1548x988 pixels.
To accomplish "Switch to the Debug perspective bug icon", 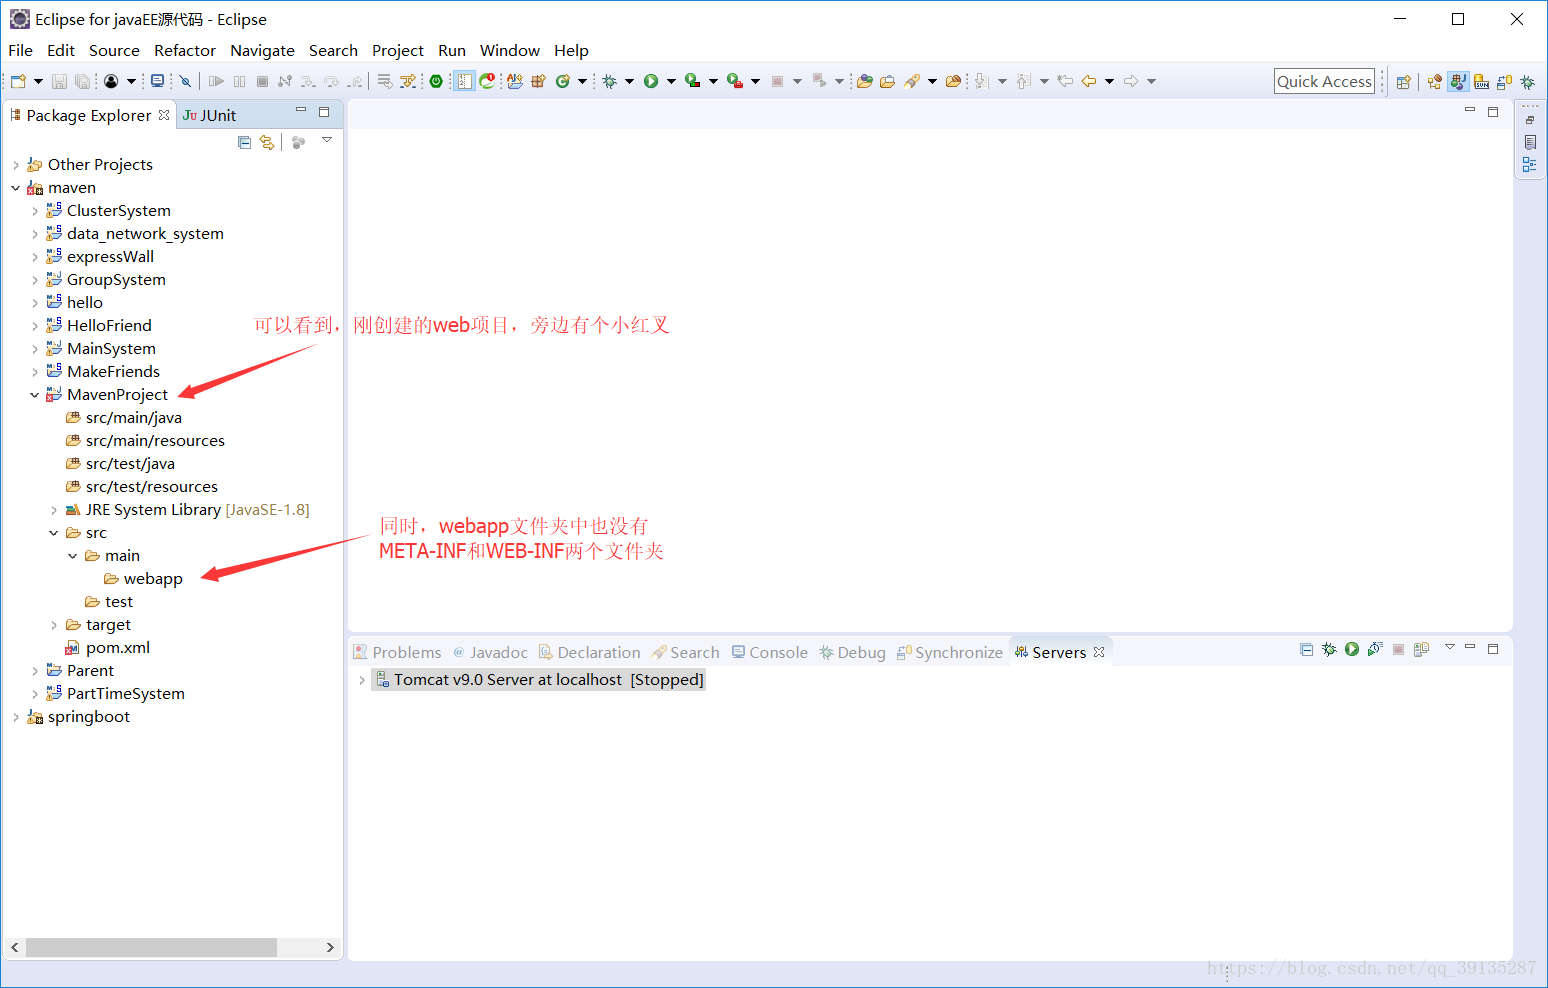I will click(1527, 82).
